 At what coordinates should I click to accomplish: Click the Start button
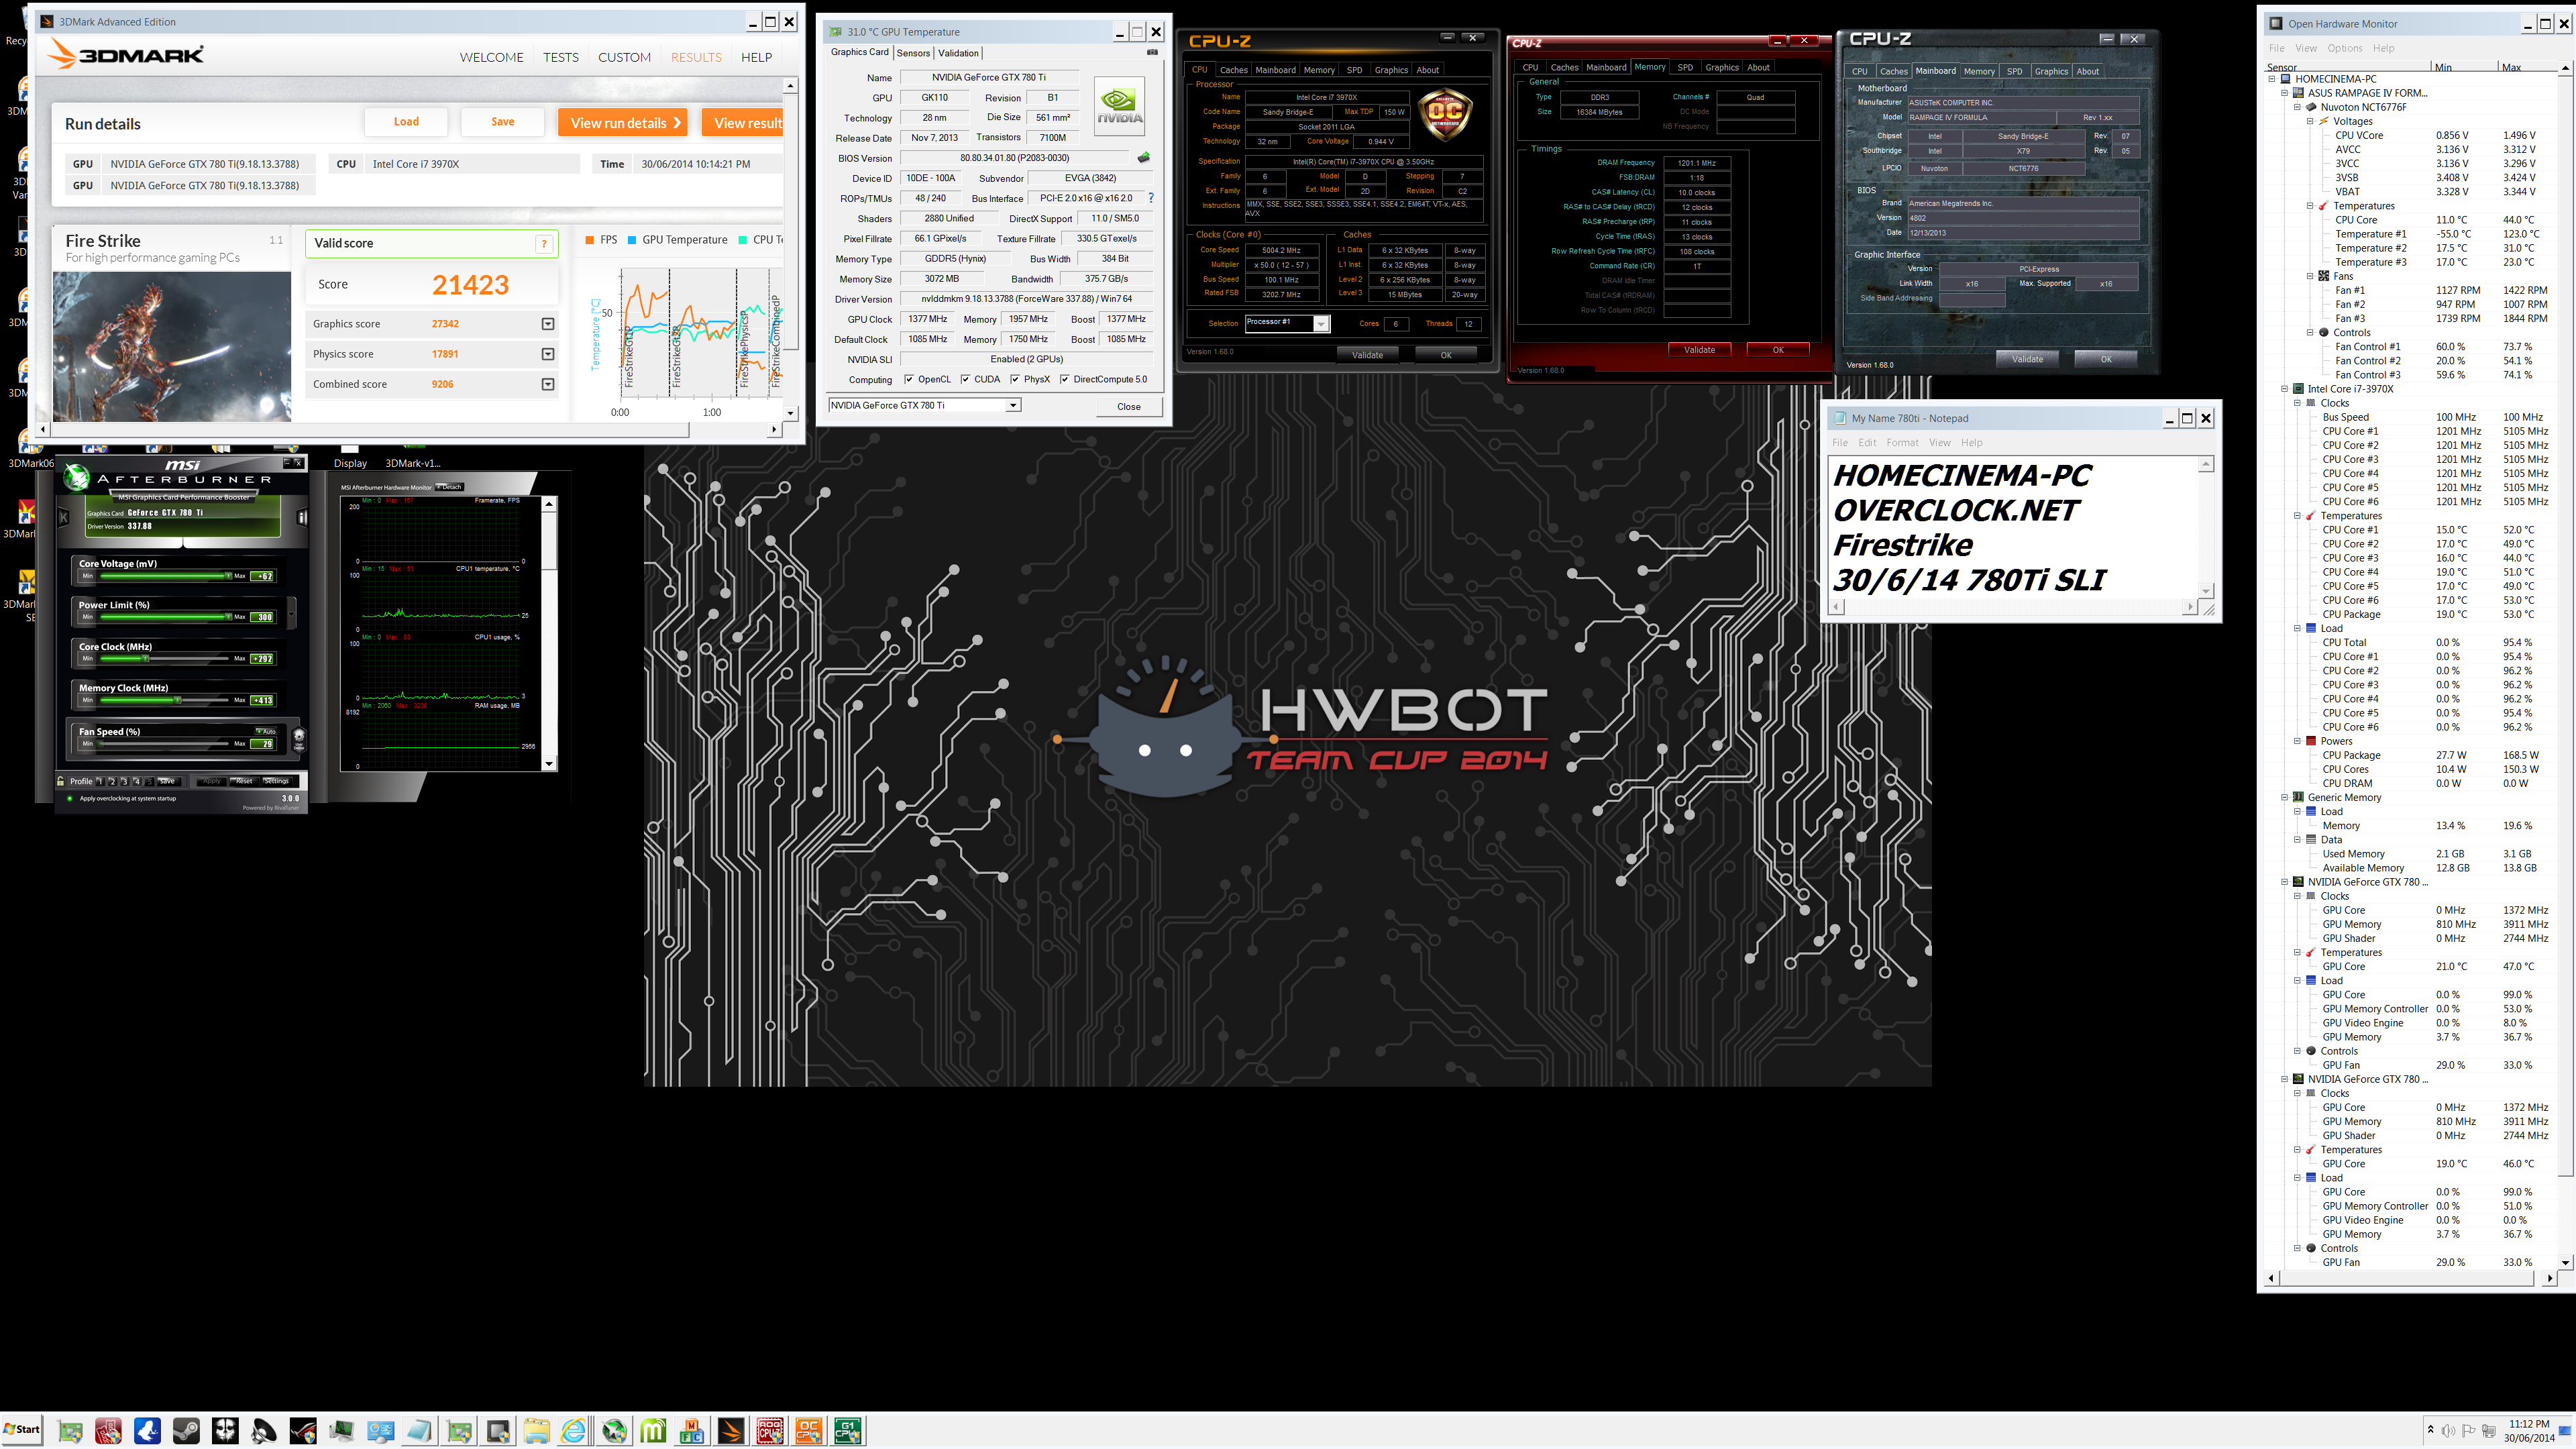click(22, 1430)
